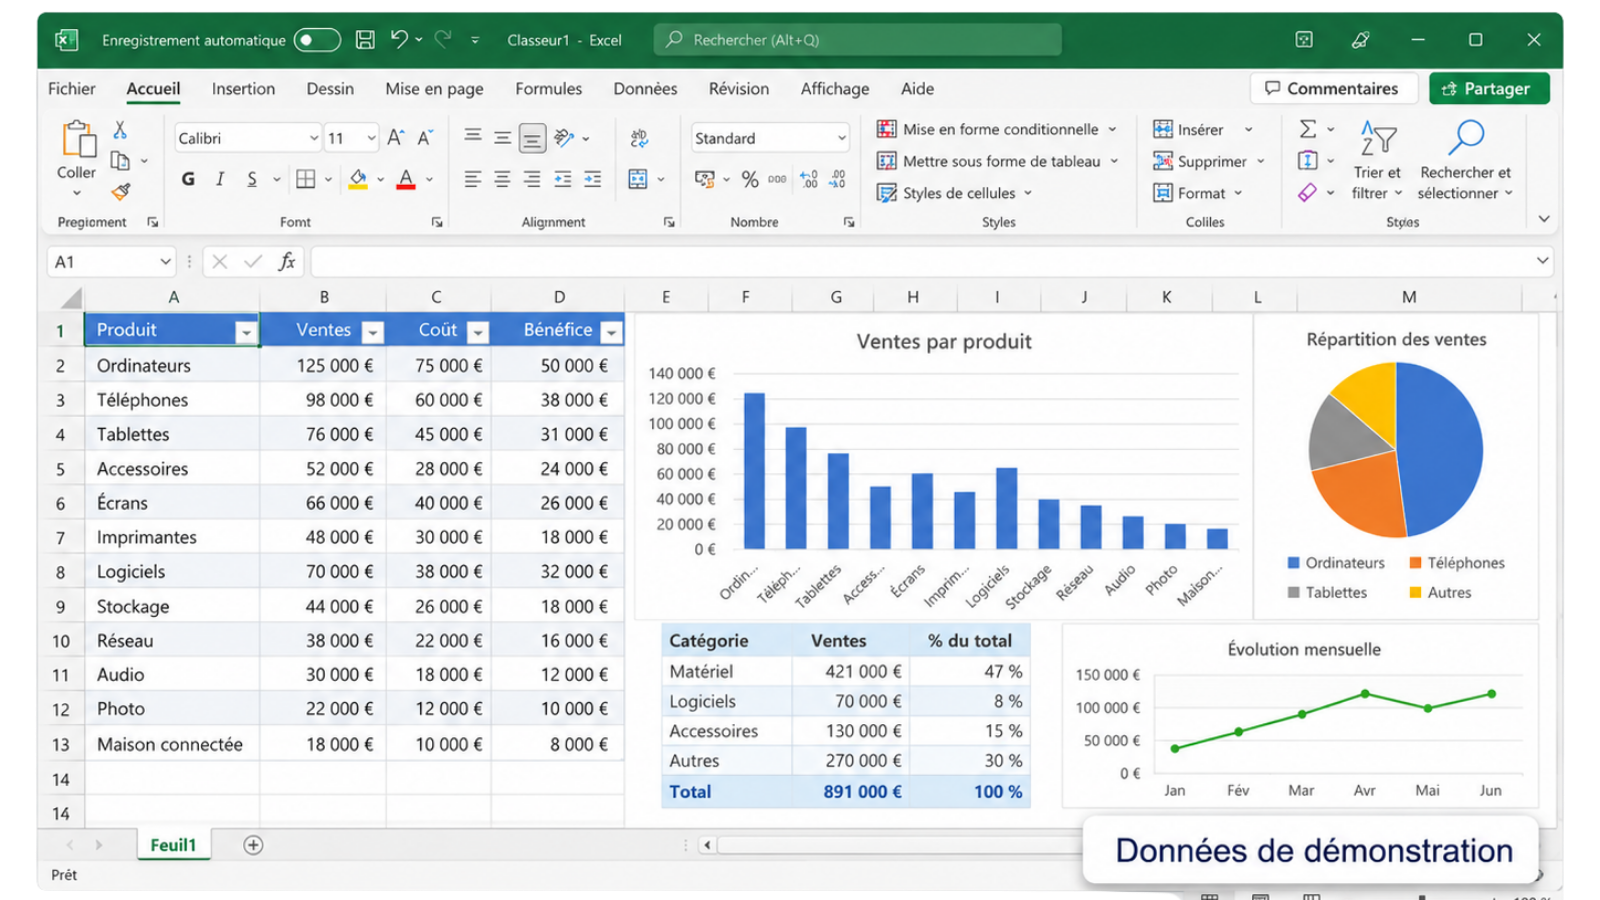This screenshot has width=1600, height=900.
Task: Click the Save icon in title bar
Action: pos(365,40)
